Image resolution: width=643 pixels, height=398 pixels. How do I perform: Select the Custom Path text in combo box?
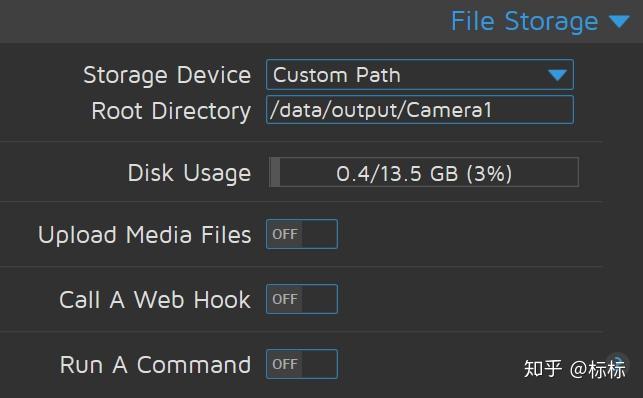(x=337, y=75)
